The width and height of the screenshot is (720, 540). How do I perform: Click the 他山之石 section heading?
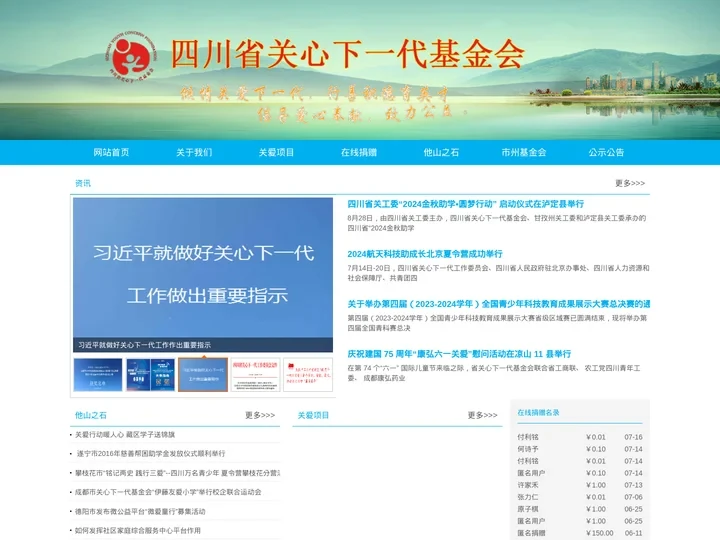[90, 415]
